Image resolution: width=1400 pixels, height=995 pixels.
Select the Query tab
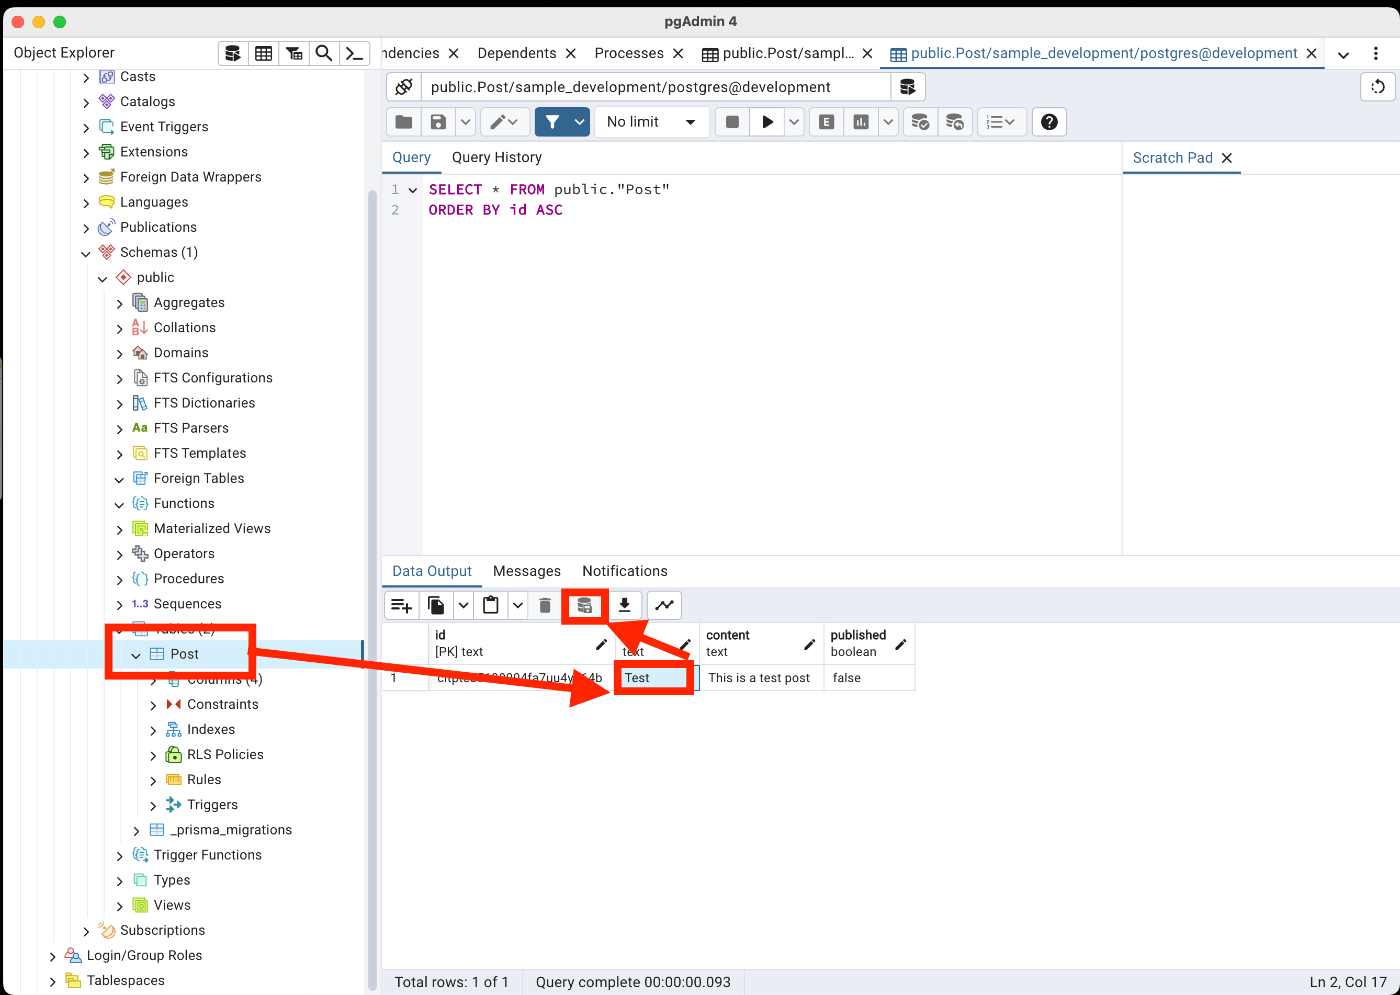[x=411, y=157]
